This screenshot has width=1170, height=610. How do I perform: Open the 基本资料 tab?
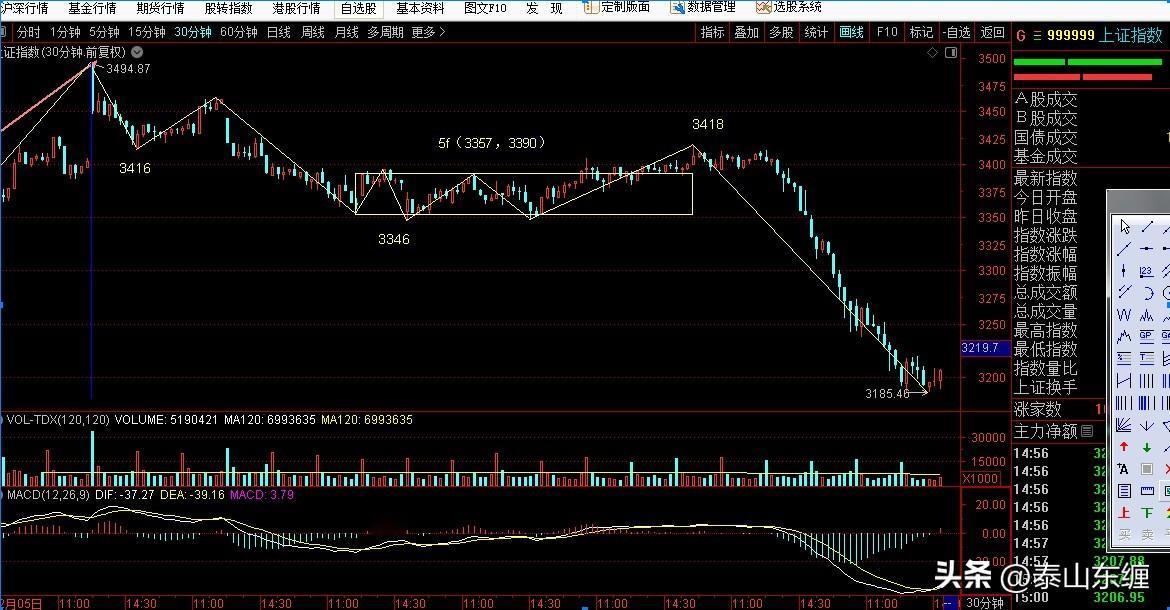pyautogui.click(x=420, y=8)
